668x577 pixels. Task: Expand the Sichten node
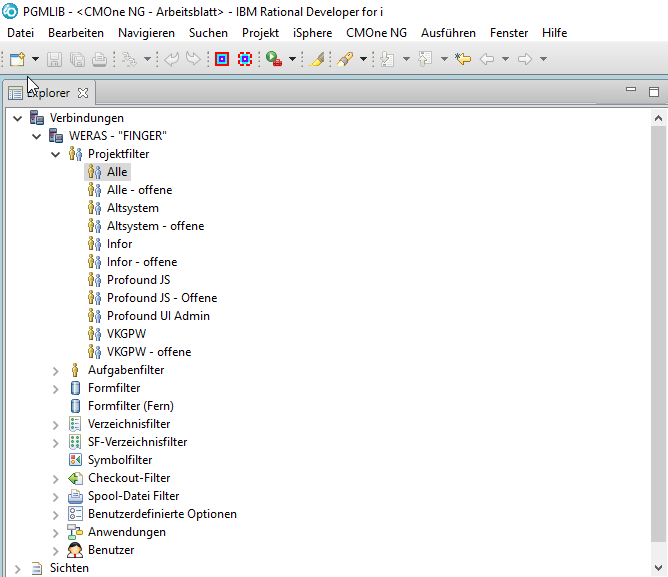(x=17, y=569)
